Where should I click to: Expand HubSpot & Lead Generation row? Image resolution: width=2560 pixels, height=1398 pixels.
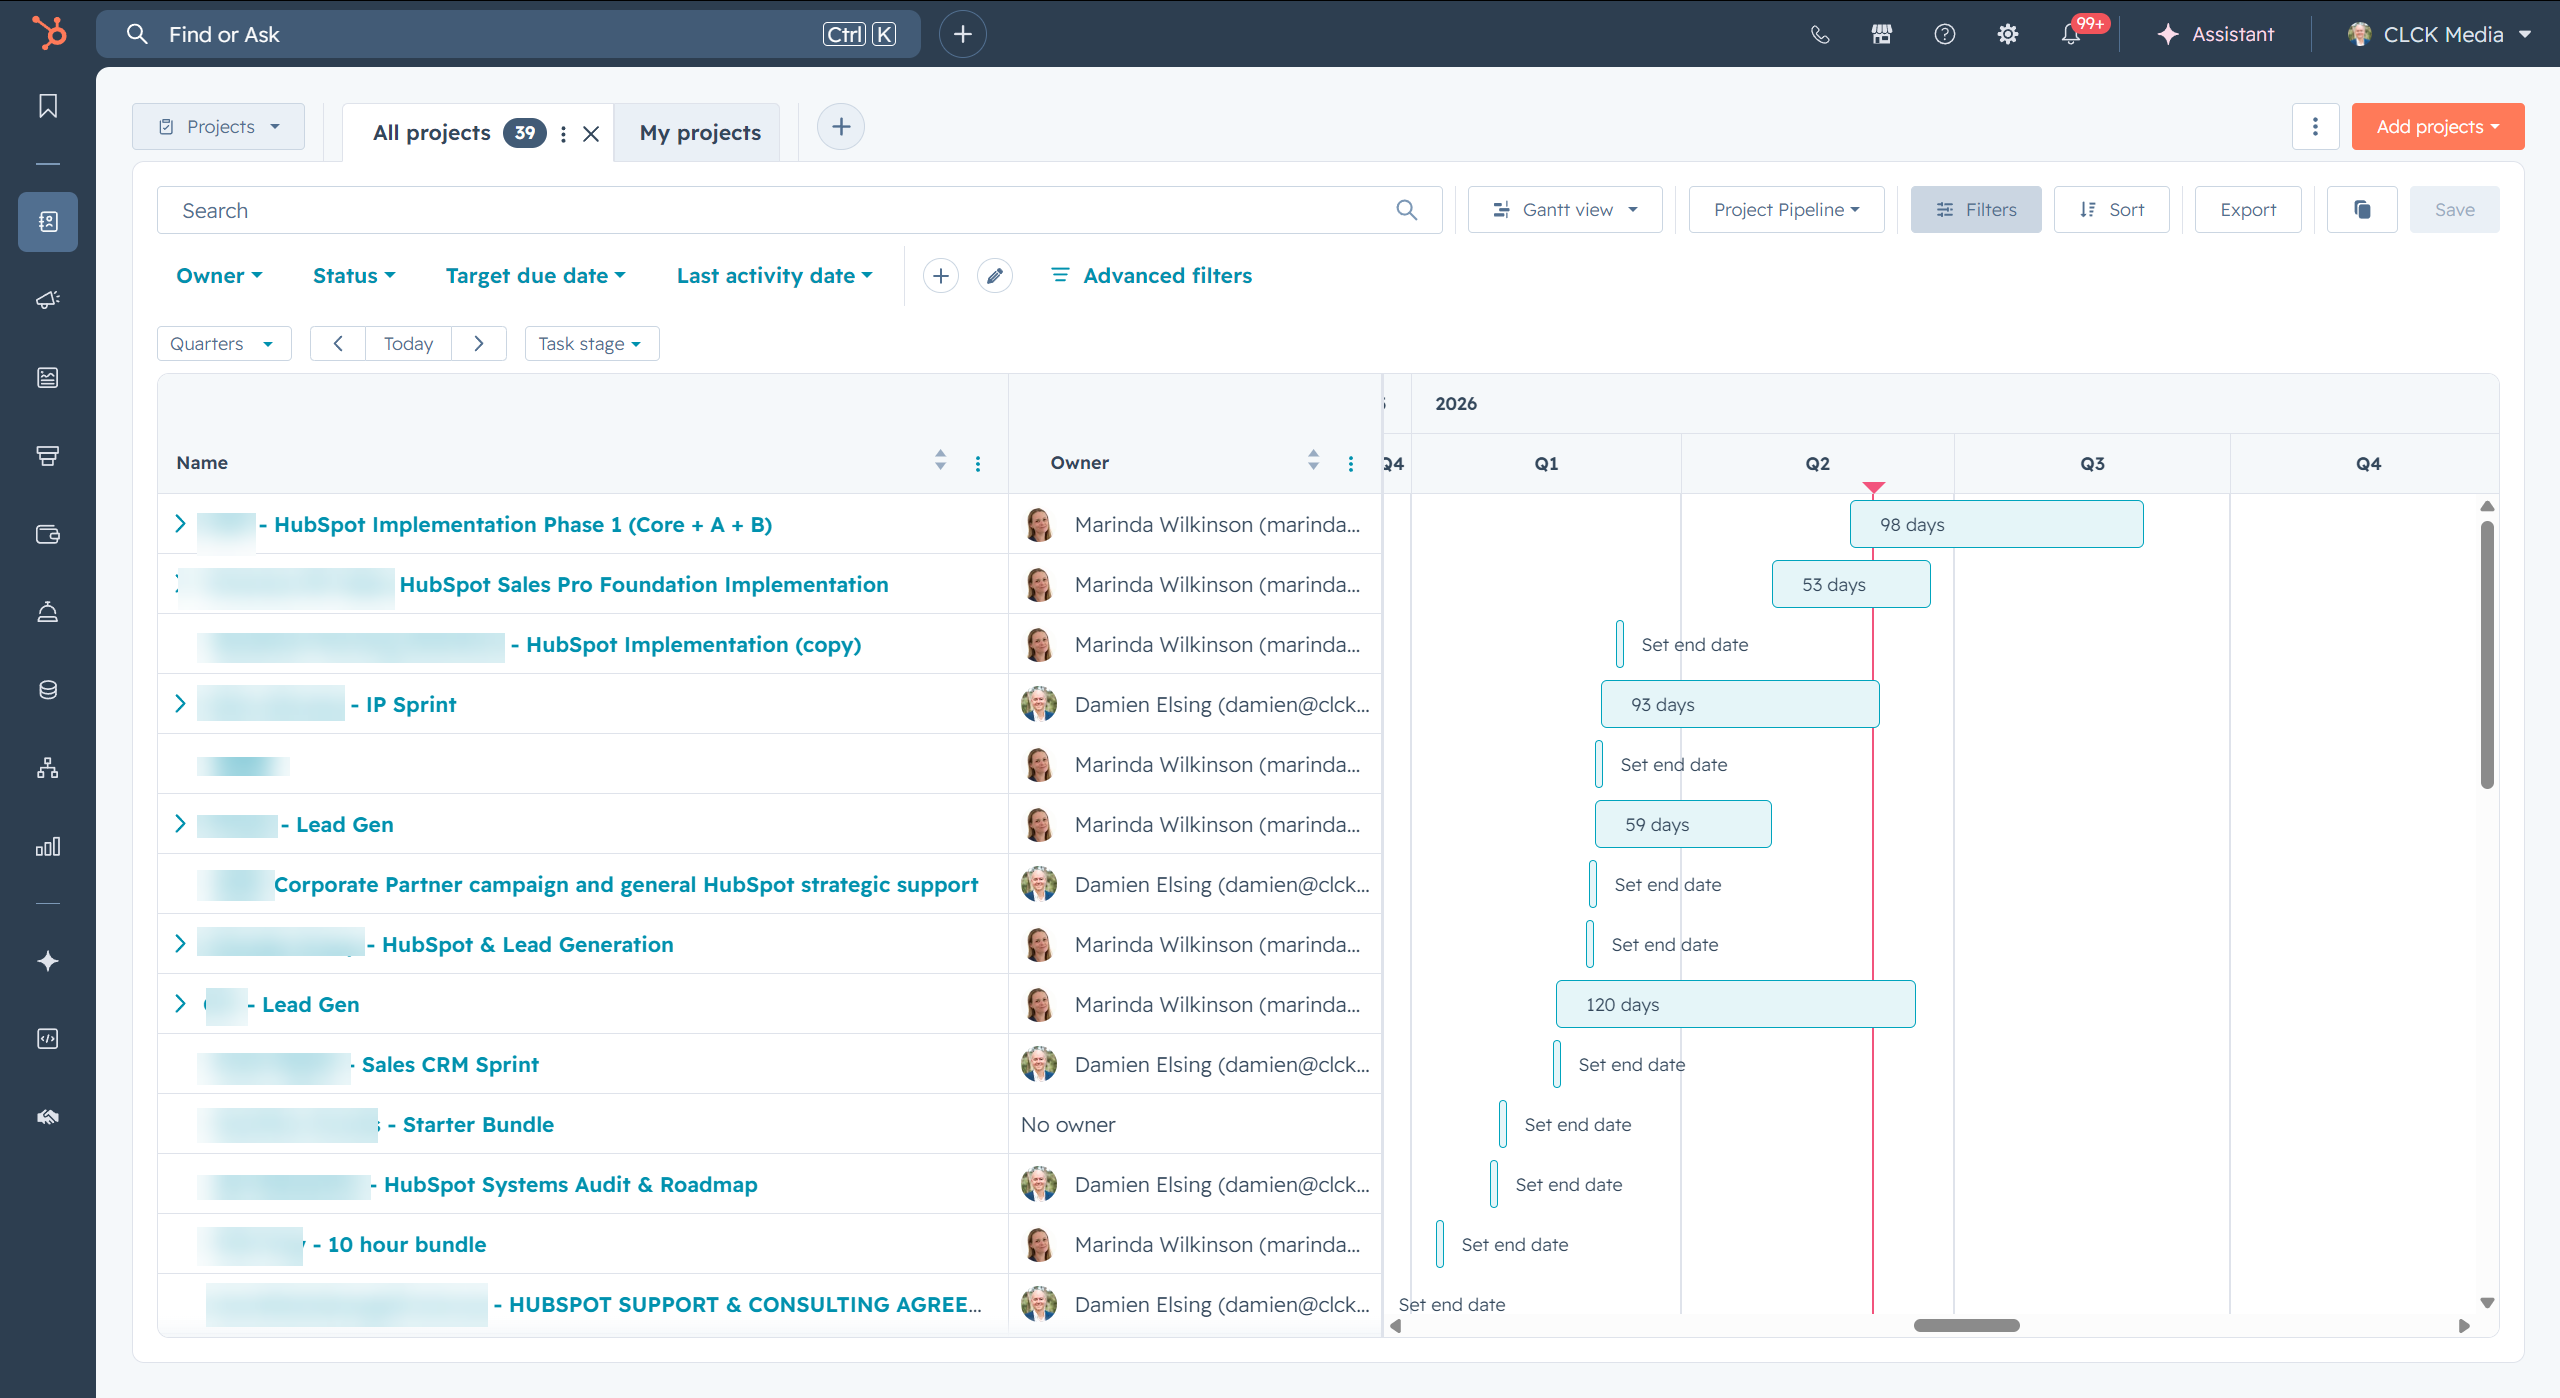pos(180,944)
